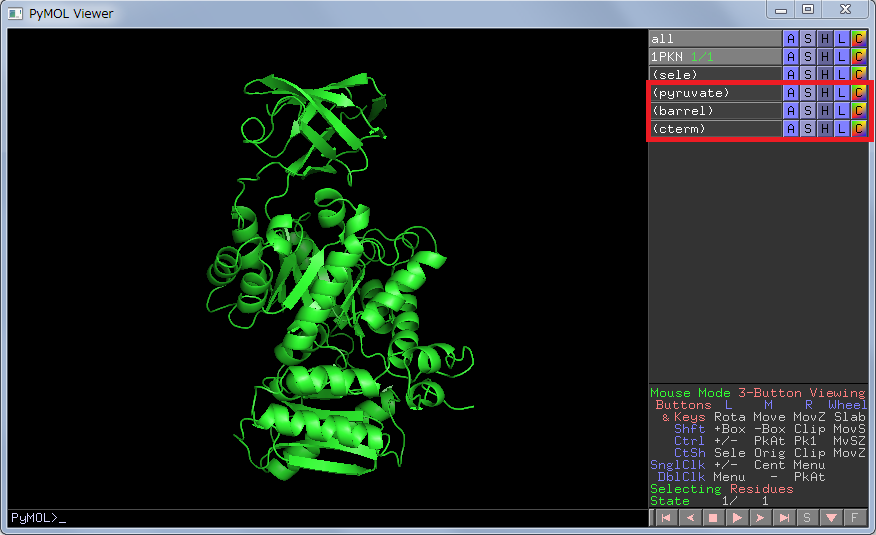Open the Label menu for (pyruvate)
The width and height of the screenshot is (876, 535).
[x=842, y=93]
